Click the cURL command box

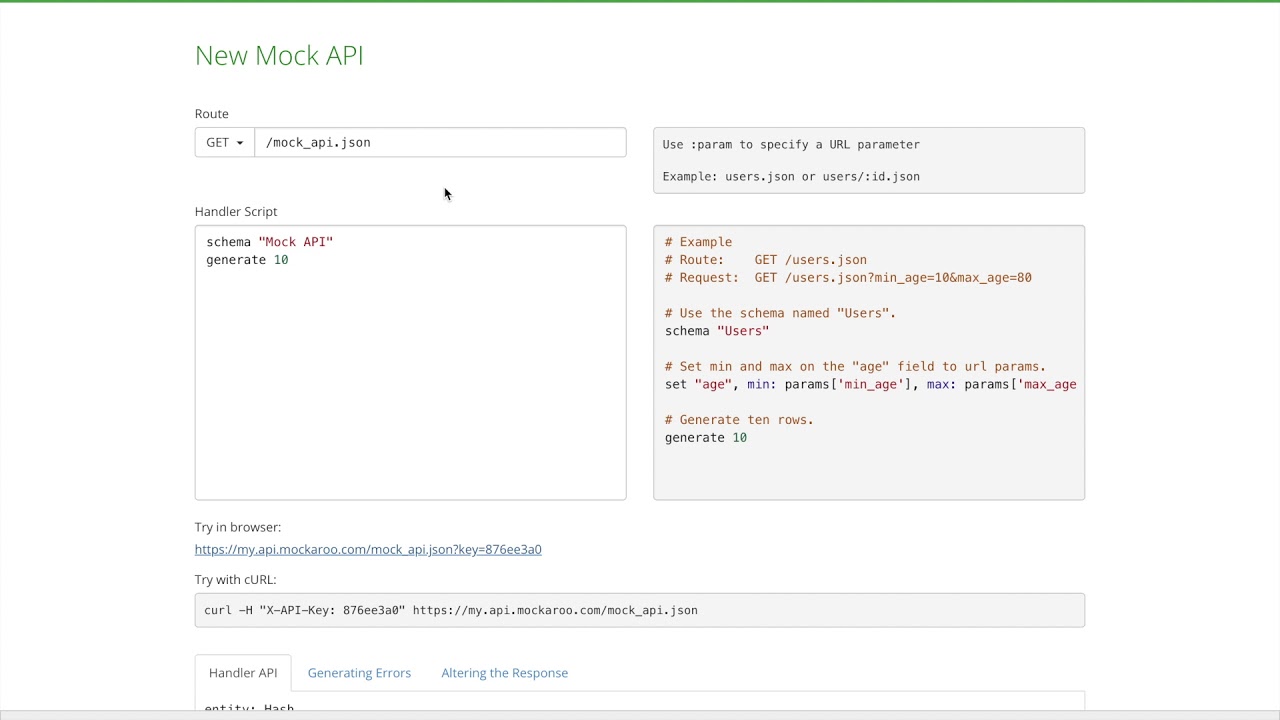(x=640, y=610)
